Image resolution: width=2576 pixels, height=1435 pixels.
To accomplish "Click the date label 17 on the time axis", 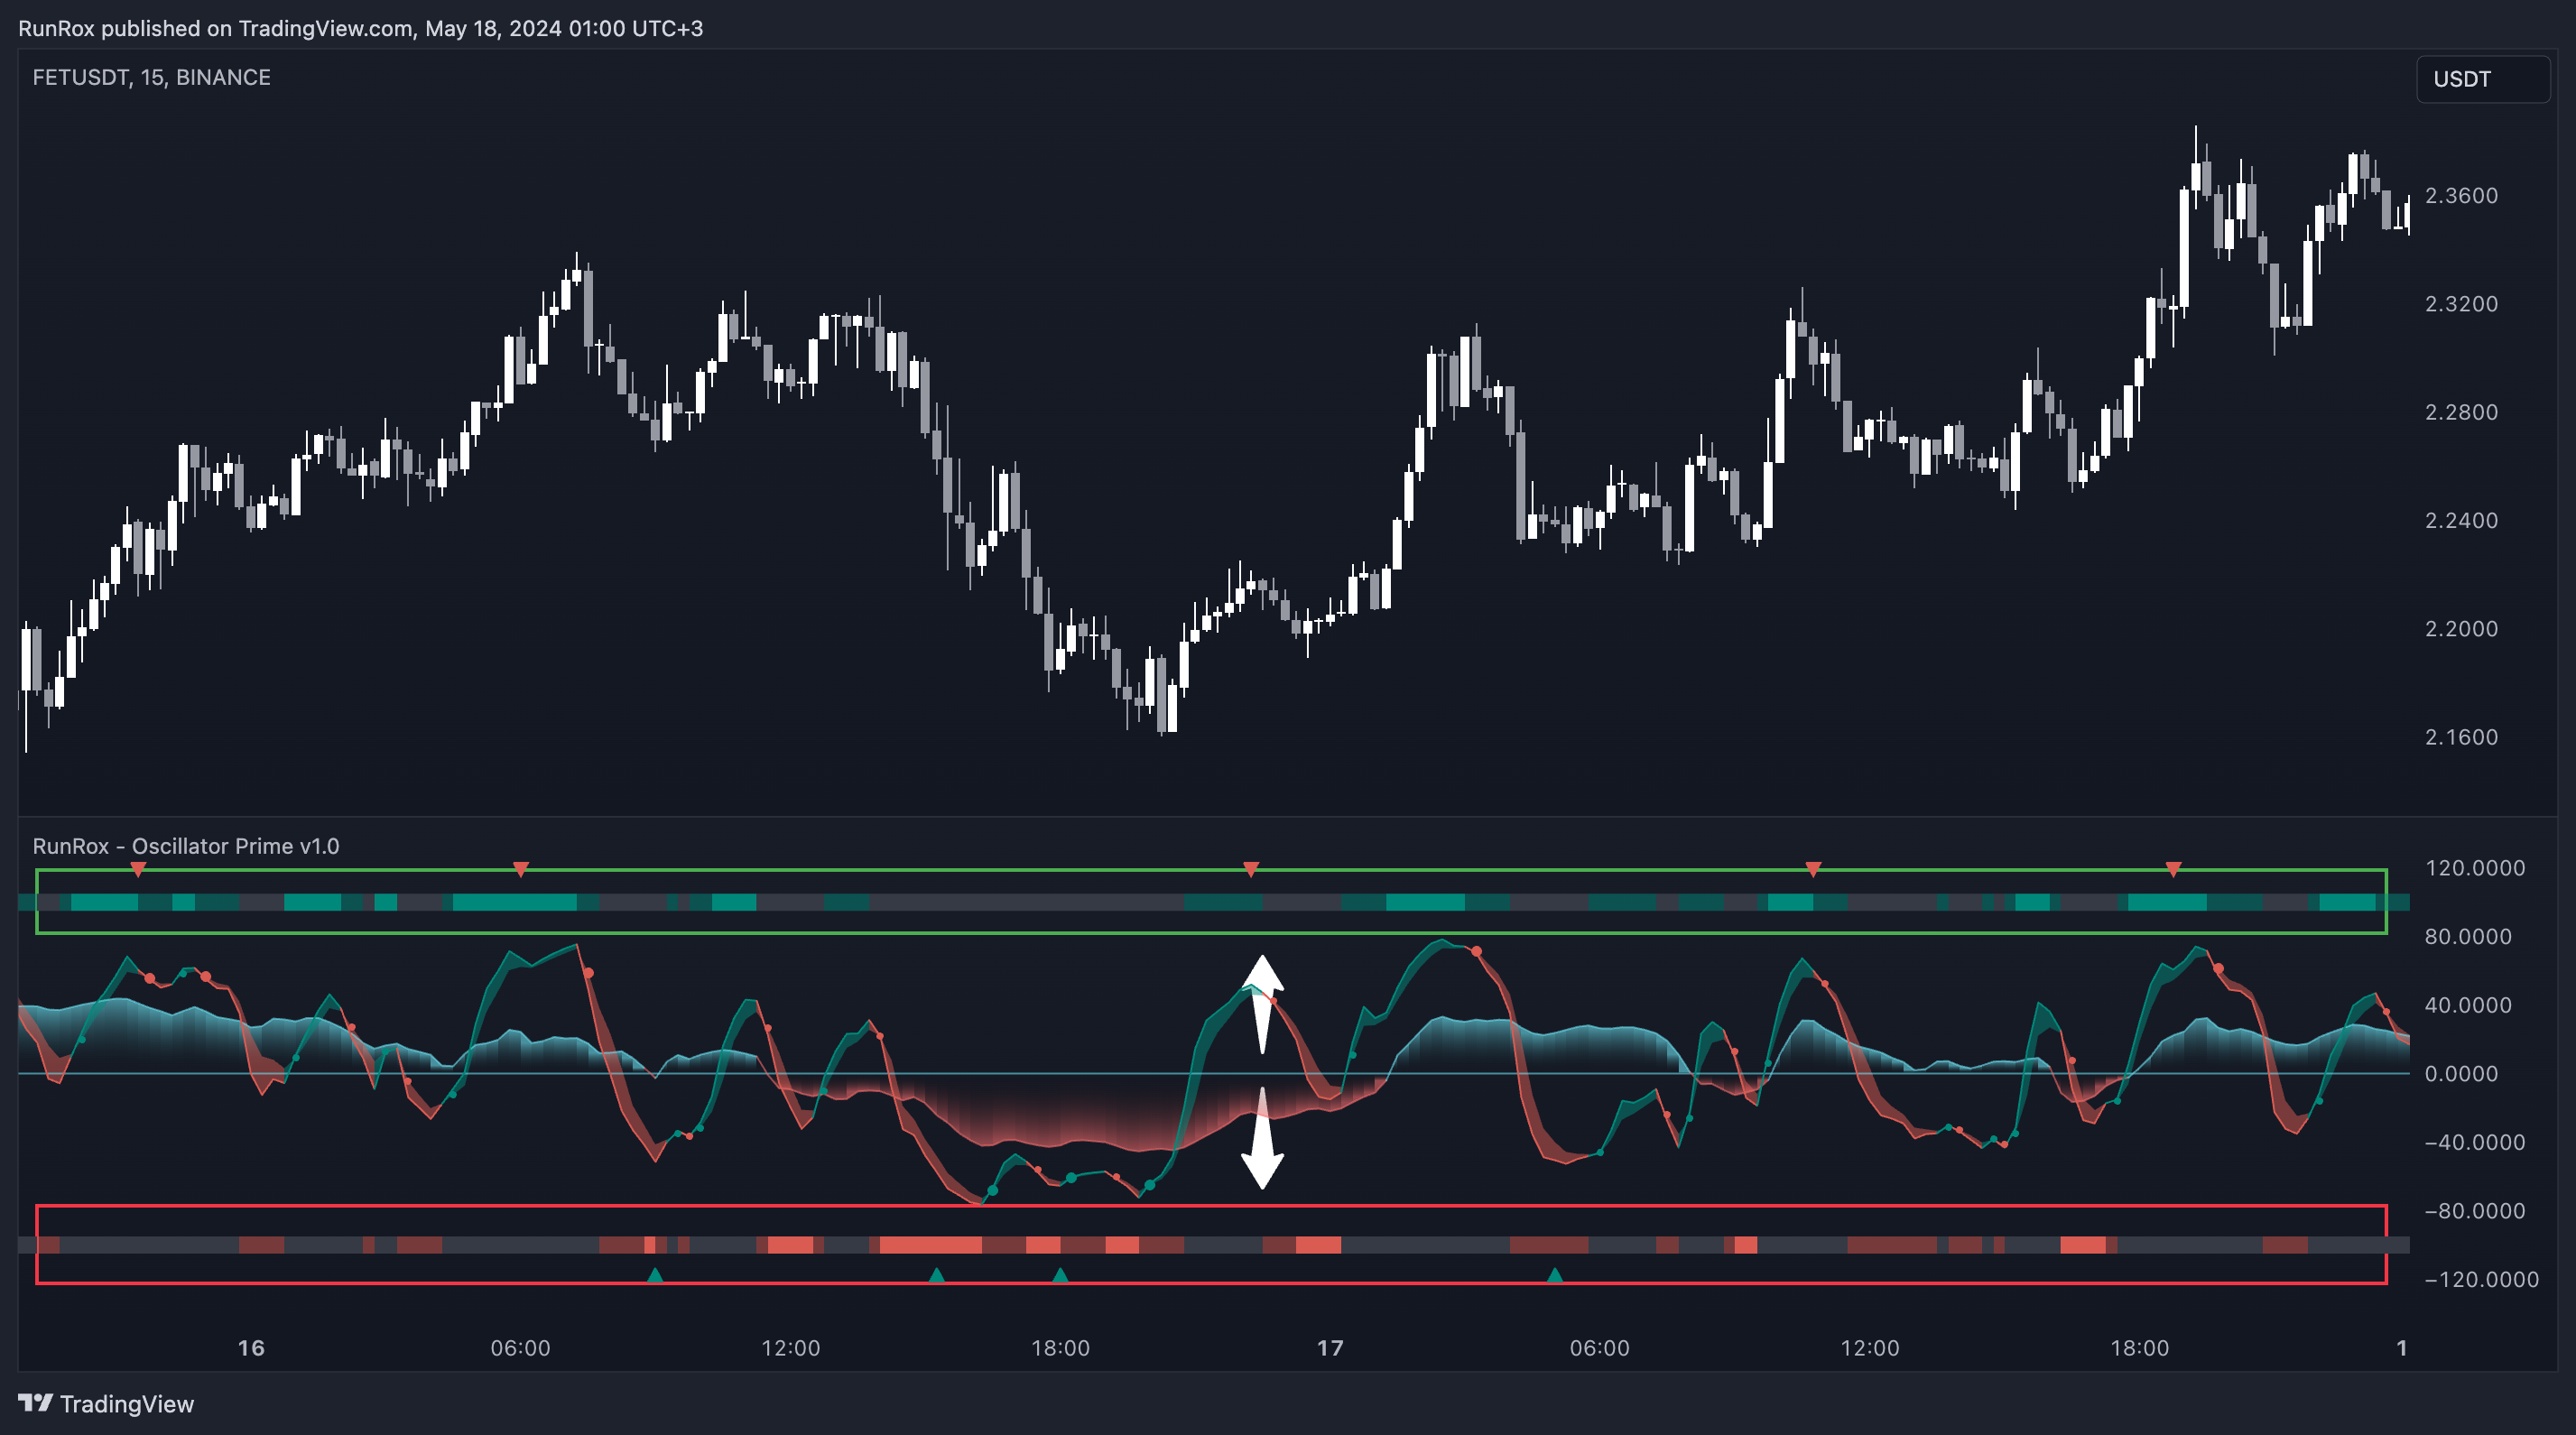I will coord(1330,1348).
